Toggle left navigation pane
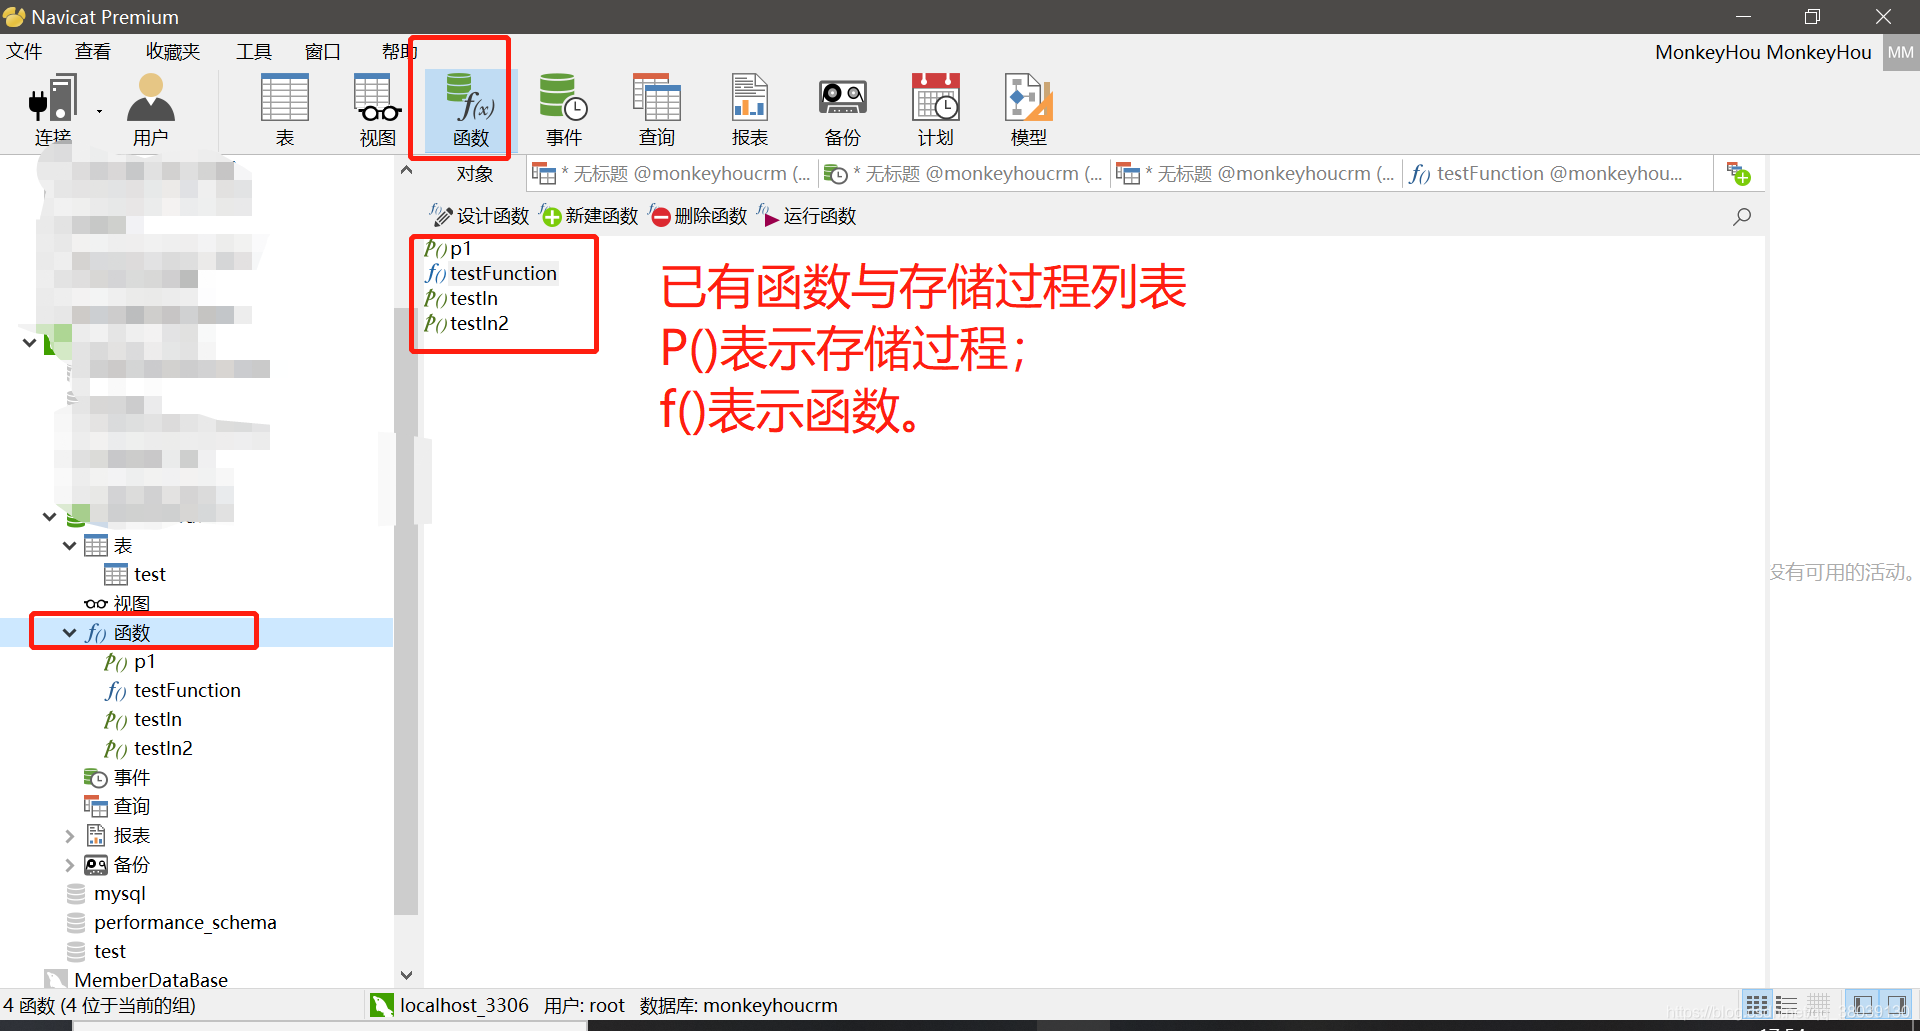The image size is (1920, 1031). [x=1862, y=1004]
